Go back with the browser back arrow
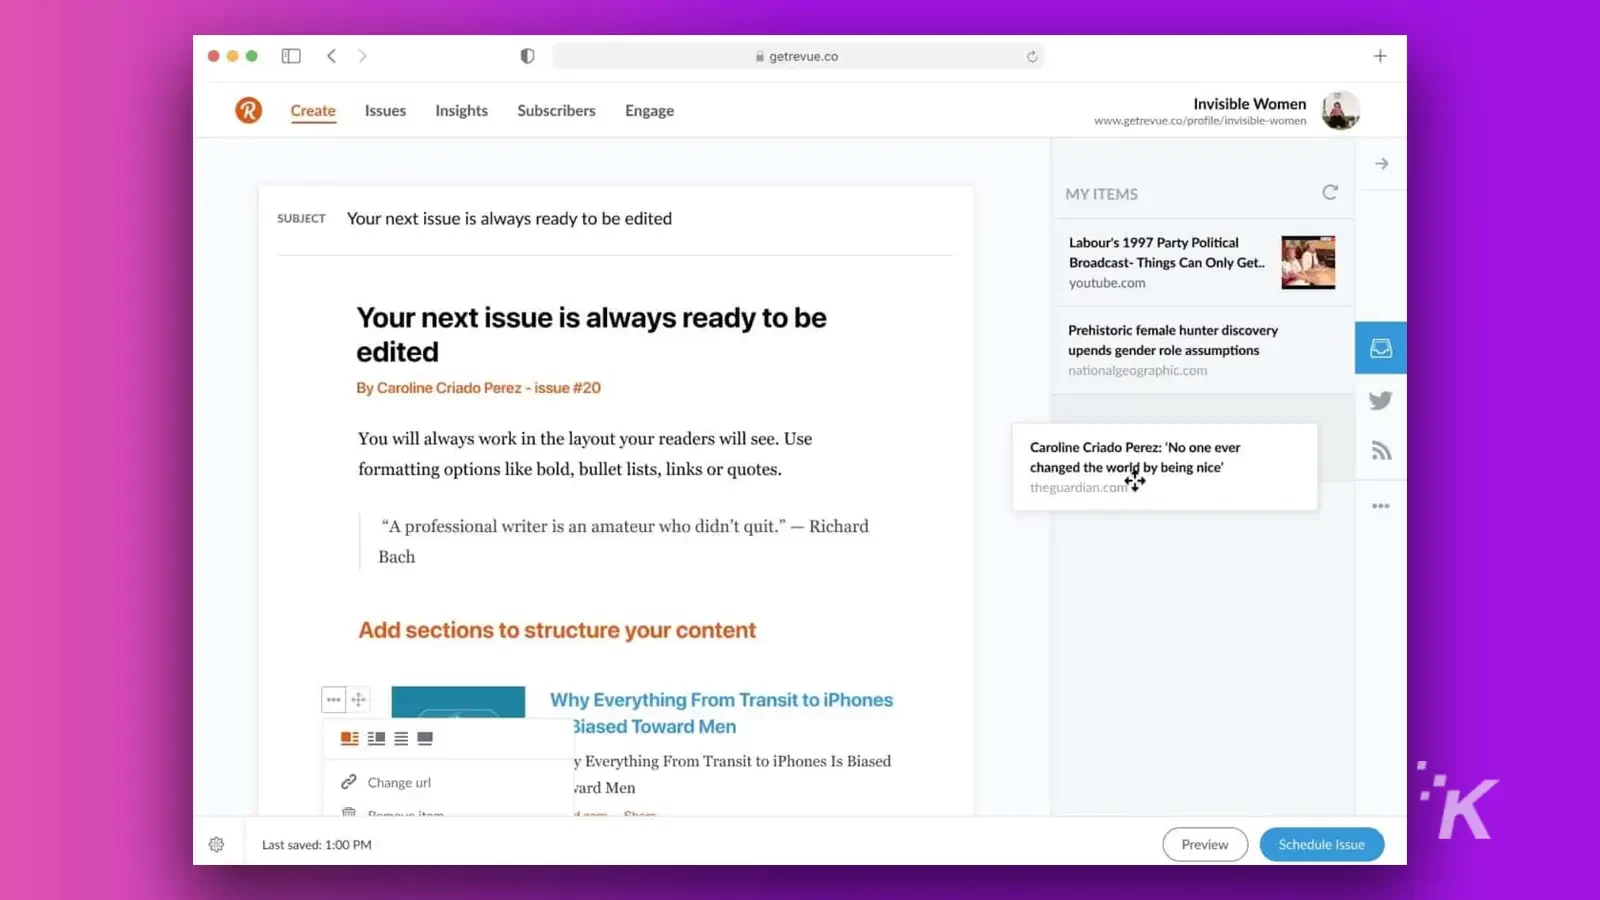This screenshot has height=900, width=1600. [331, 56]
